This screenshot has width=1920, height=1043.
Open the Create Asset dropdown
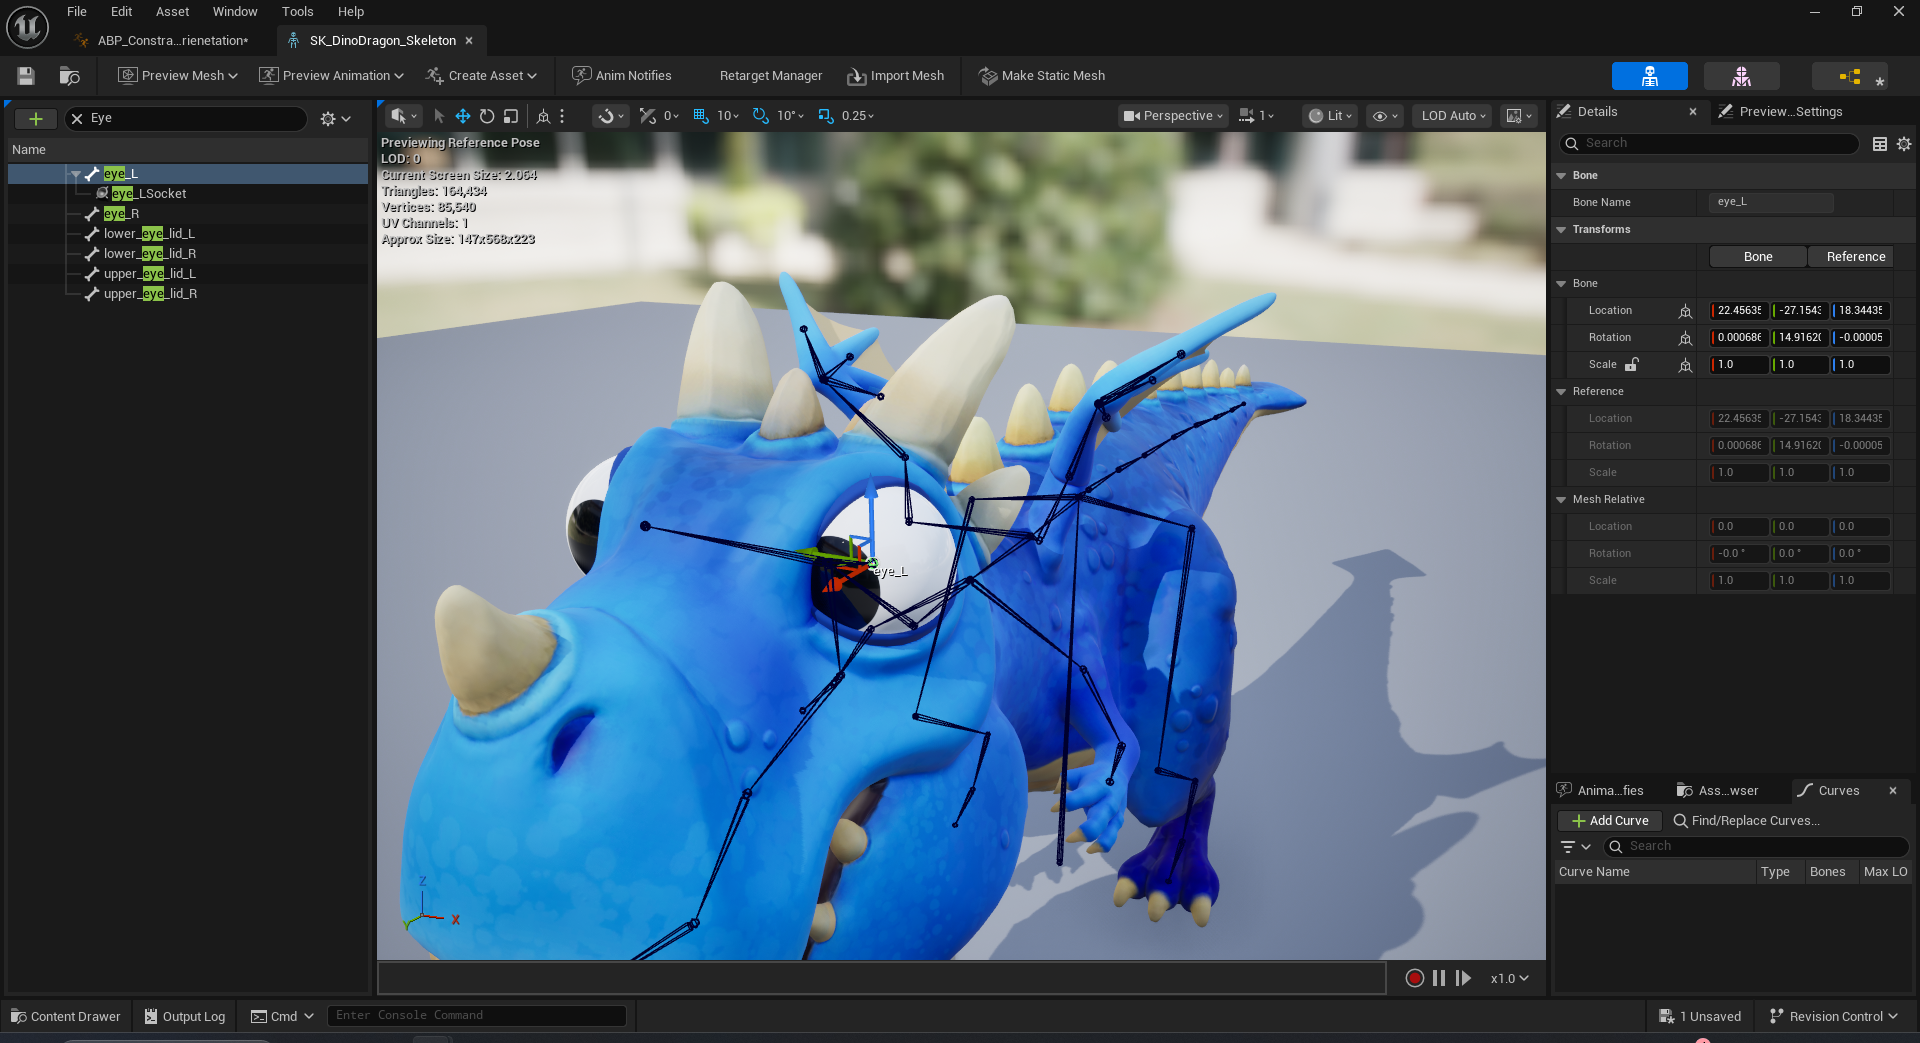481,76
